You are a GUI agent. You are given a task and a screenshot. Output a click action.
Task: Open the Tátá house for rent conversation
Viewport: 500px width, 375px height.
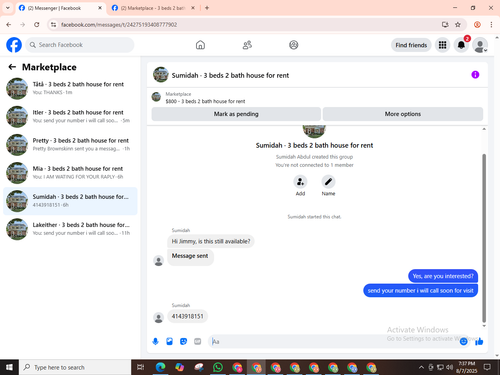pos(70,88)
